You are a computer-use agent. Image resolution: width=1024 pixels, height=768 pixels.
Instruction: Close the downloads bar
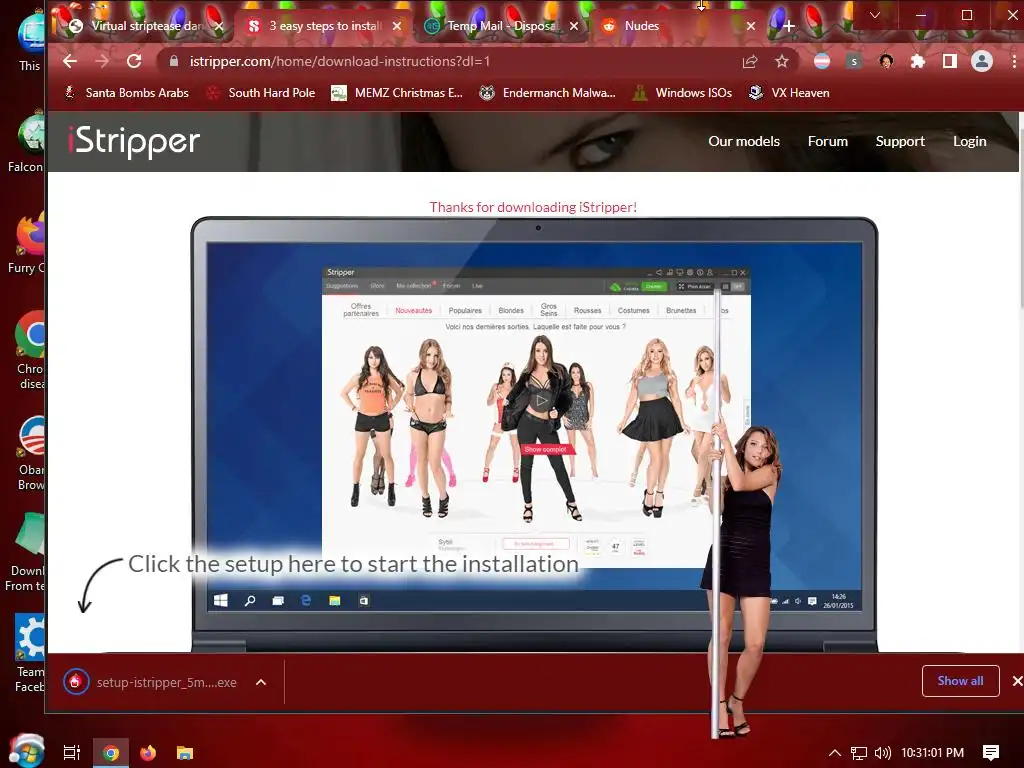click(1017, 680)
